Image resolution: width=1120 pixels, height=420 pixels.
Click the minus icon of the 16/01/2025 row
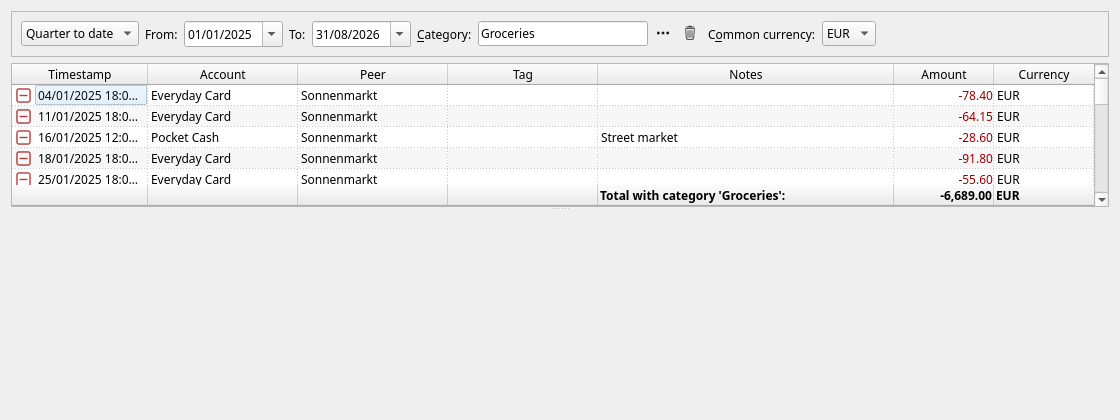click(x=24, y=137)
